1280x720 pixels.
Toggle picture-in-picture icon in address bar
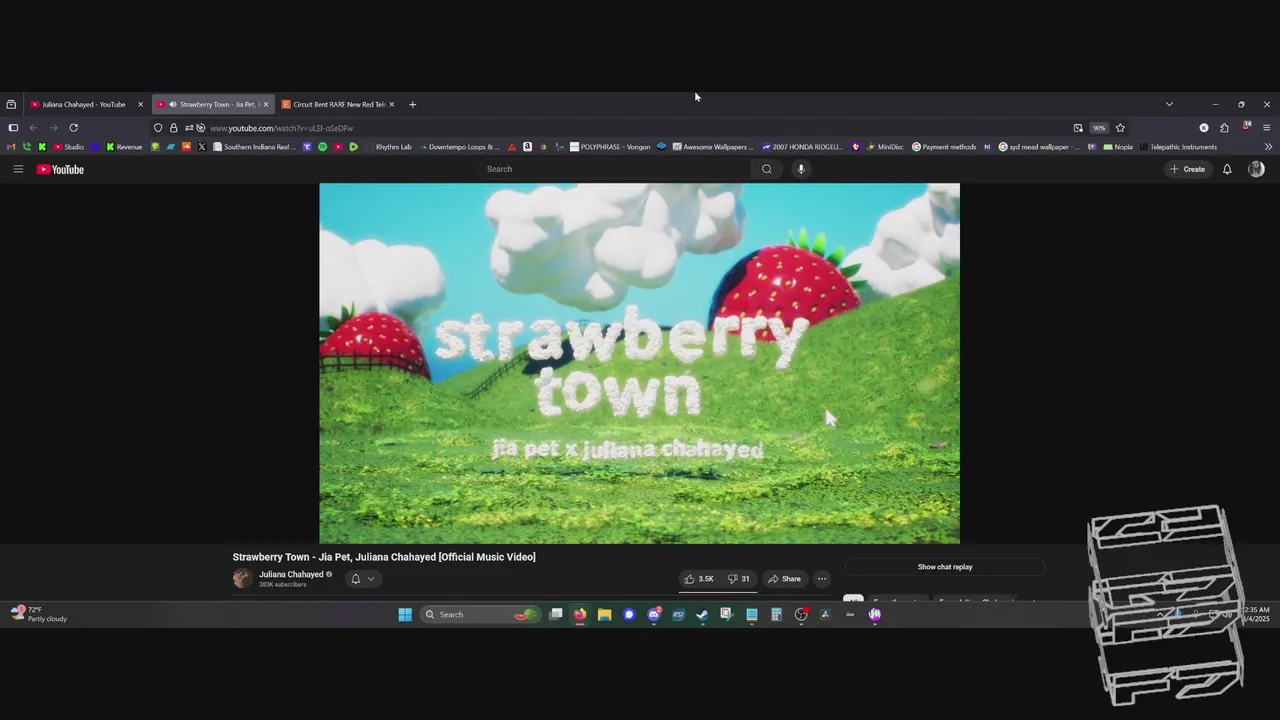coord(1078,128)
